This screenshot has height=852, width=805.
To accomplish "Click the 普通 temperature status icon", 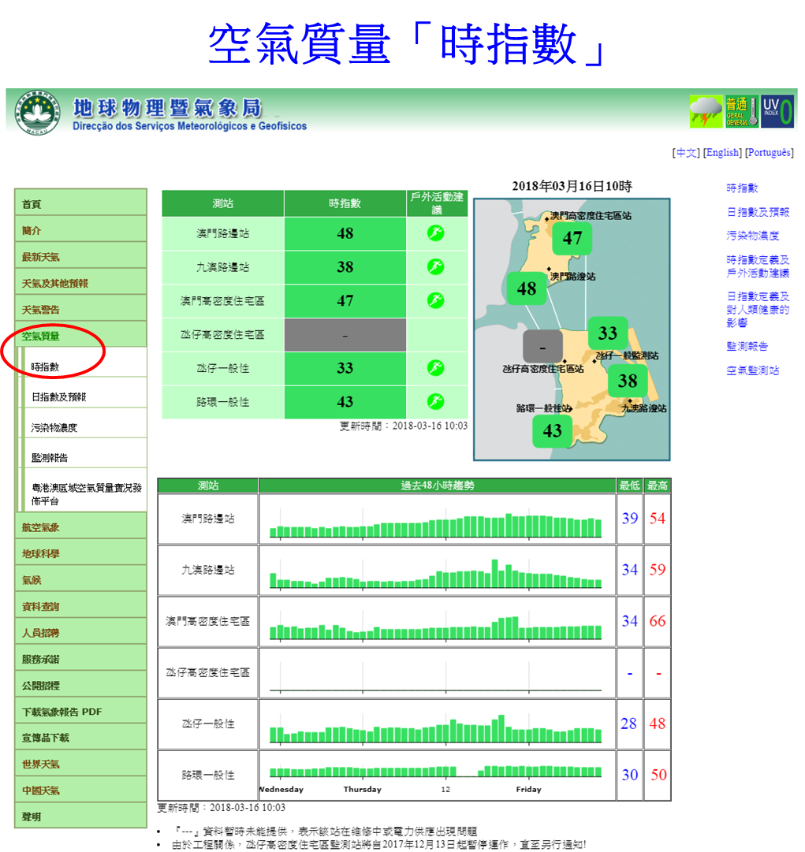I will (x=740, y=111).
